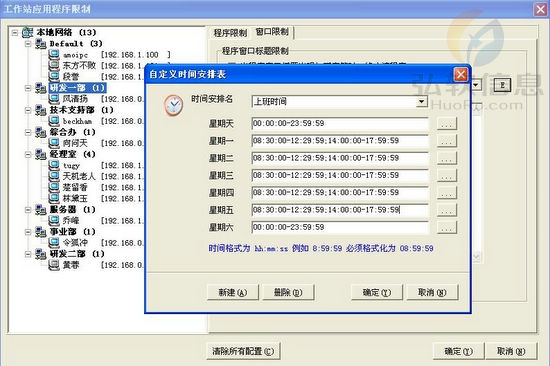
Task: Select the tugy computer icon
Action: coord(54,165)
